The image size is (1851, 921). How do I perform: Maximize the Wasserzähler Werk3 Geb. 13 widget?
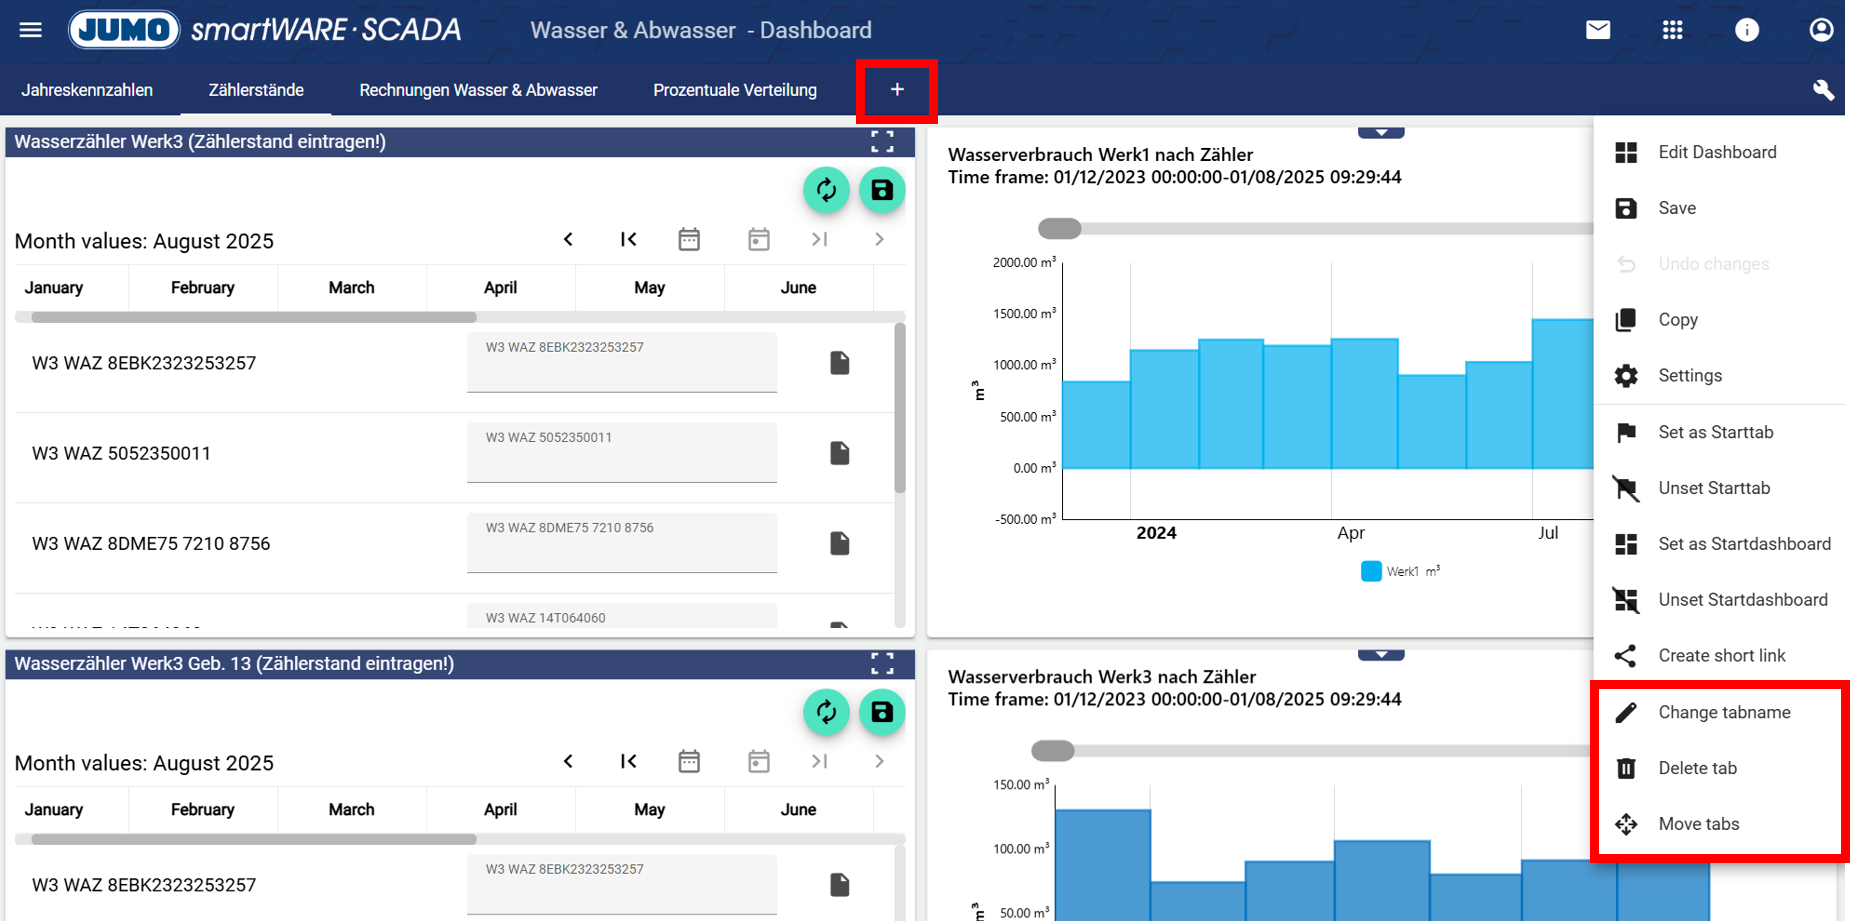(881, 664)
